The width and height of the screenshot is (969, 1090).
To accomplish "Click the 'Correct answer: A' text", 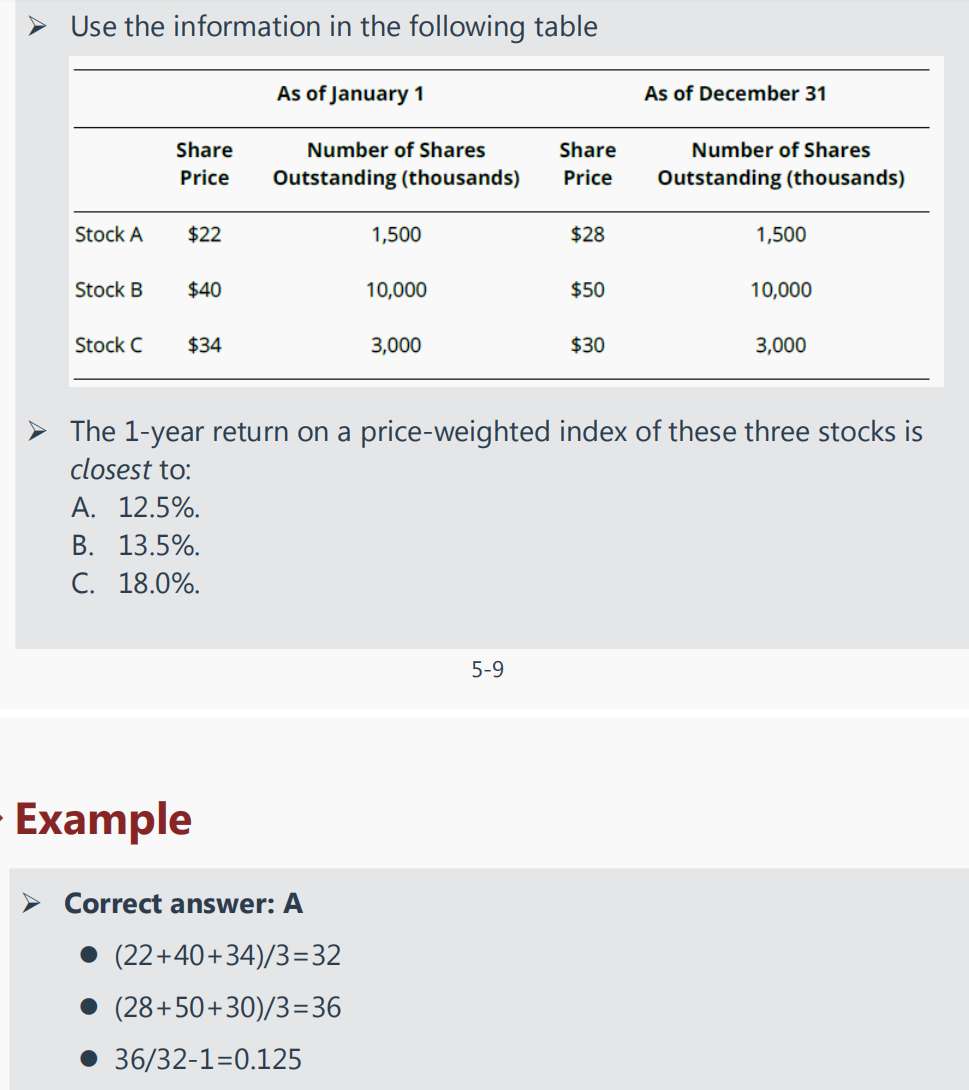I will [183, 904].
